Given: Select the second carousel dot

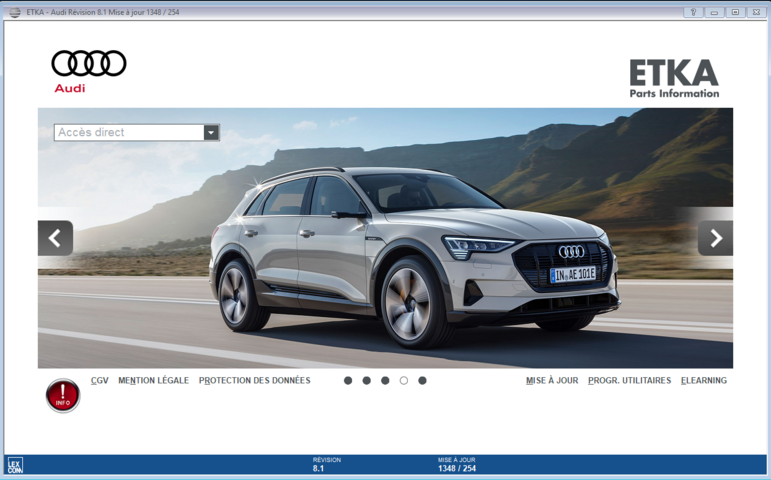Looking at the screenshot, I should [x=367, y=381].
